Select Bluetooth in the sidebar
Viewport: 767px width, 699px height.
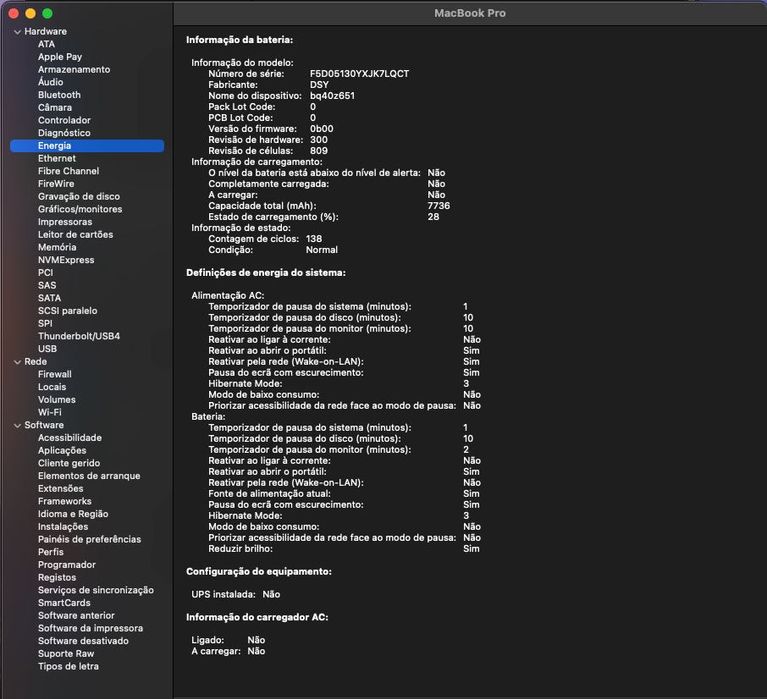point(59,95)
